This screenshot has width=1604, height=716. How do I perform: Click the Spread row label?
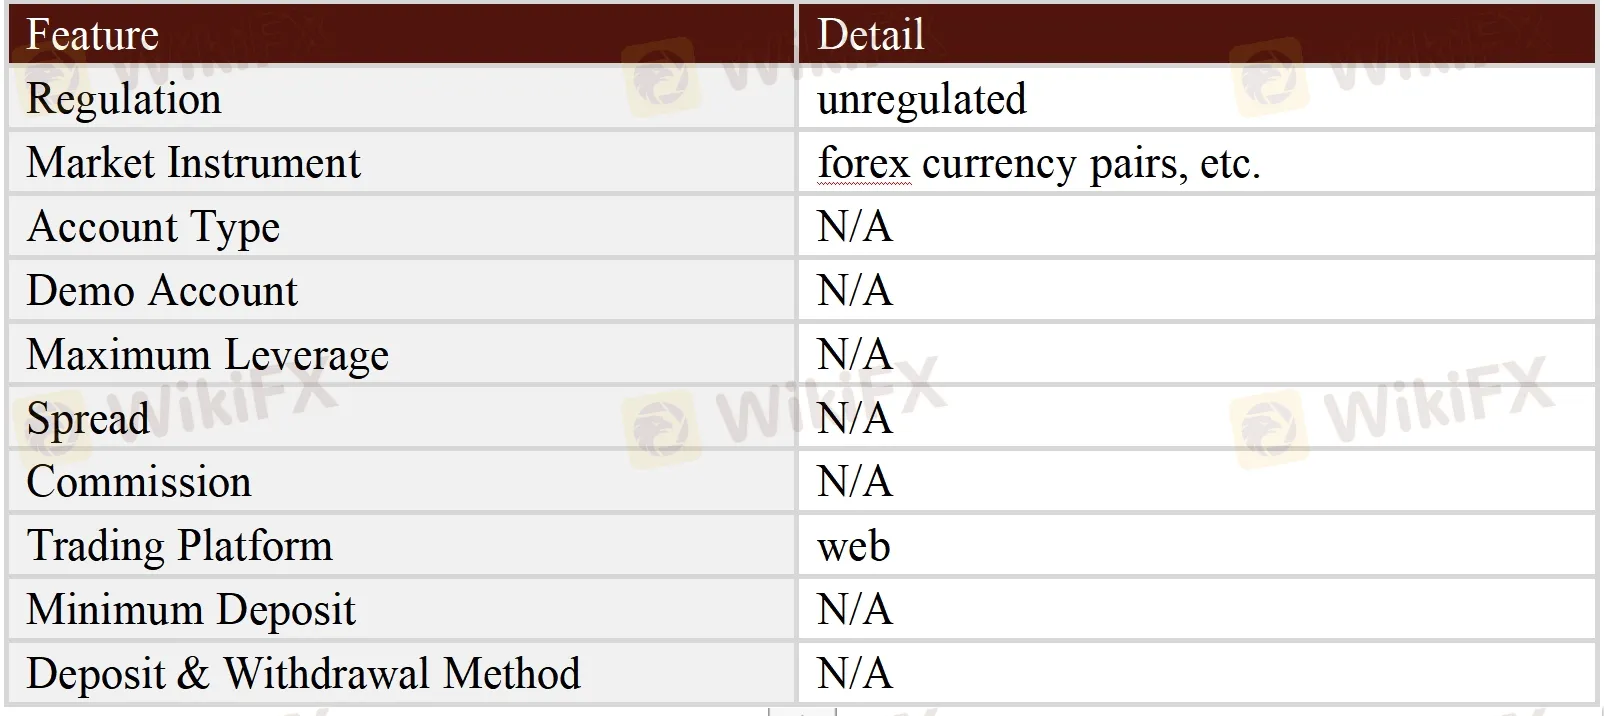coord(88,418)
